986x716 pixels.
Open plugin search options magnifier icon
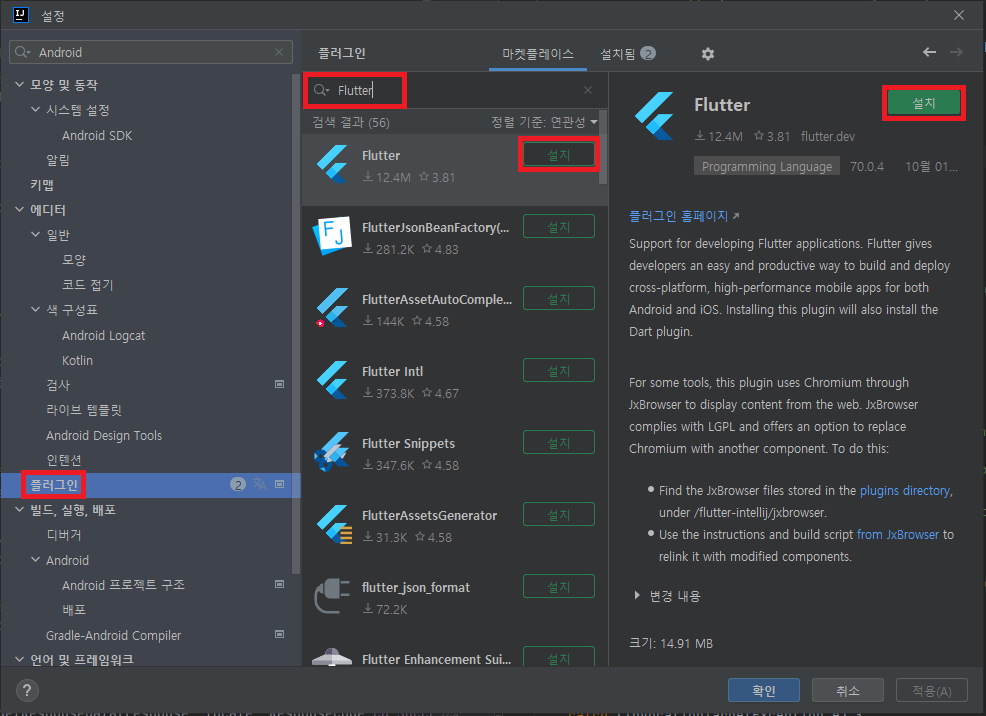[321, 90]
